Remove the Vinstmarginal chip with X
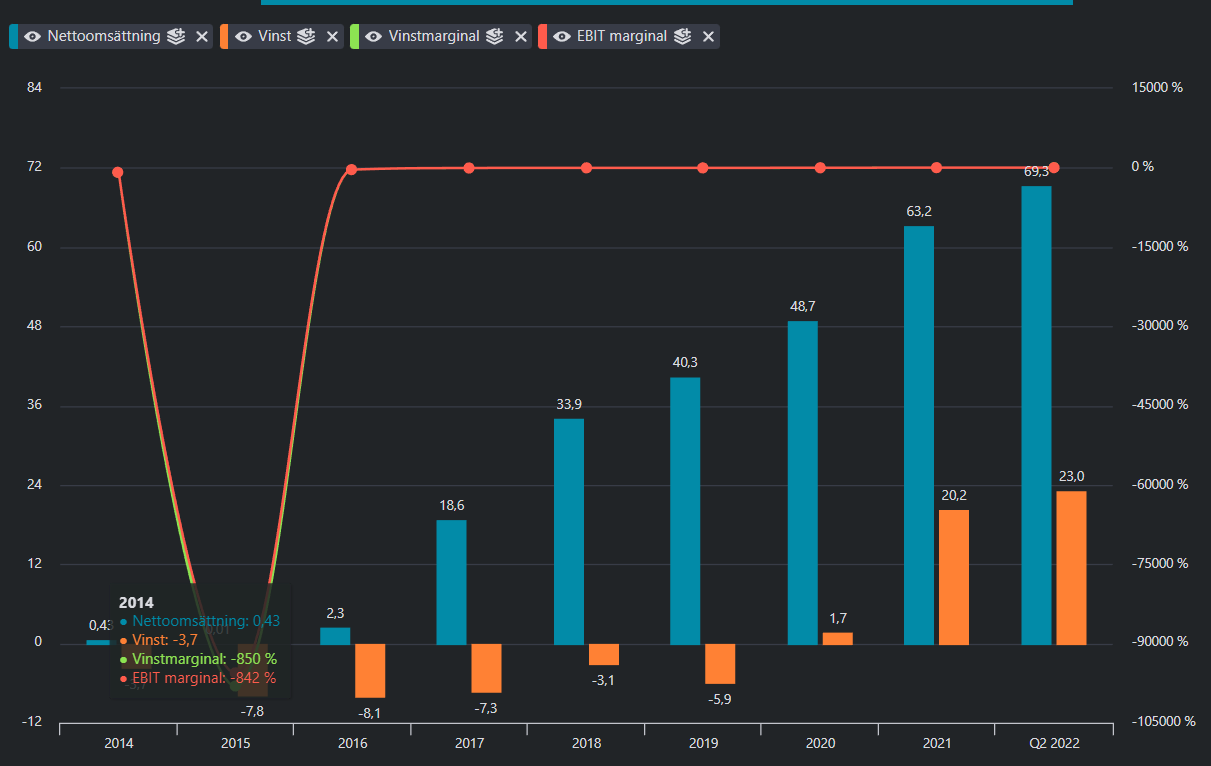The height and width of the screenshot is (766, 1211). [x=520, y=36]
